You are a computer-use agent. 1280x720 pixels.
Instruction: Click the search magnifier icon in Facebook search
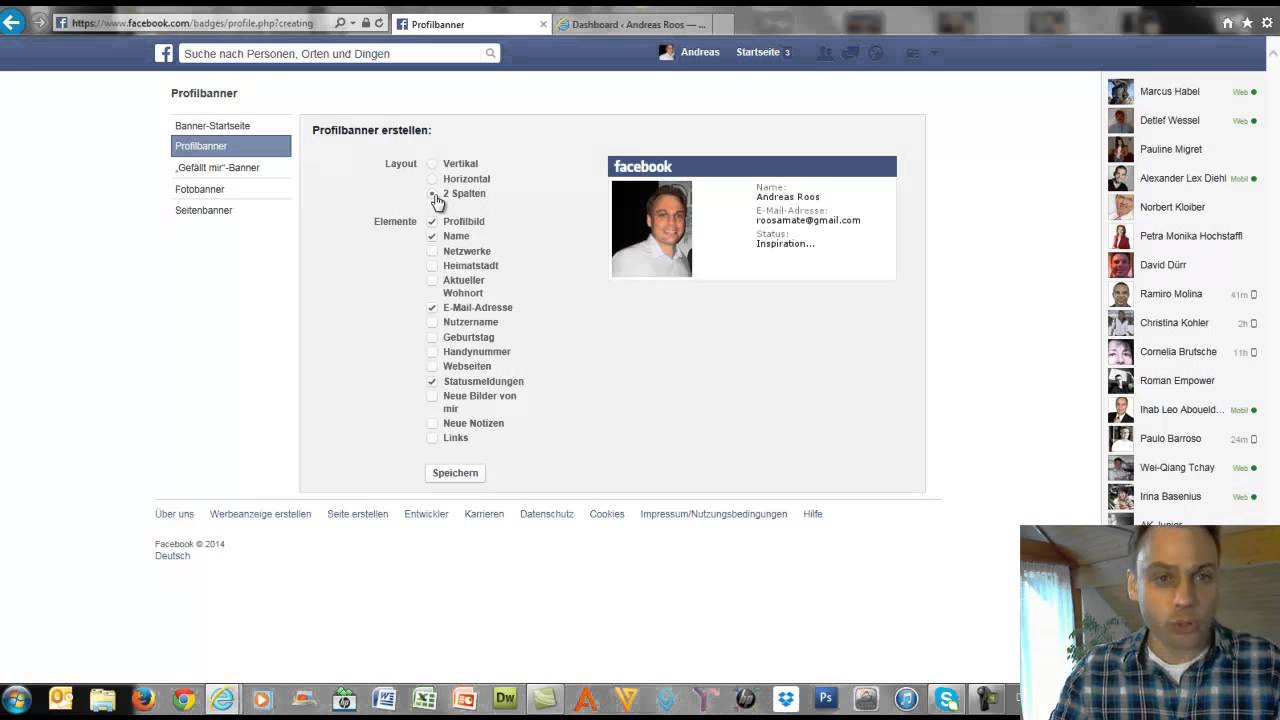[x=490, y=53]
